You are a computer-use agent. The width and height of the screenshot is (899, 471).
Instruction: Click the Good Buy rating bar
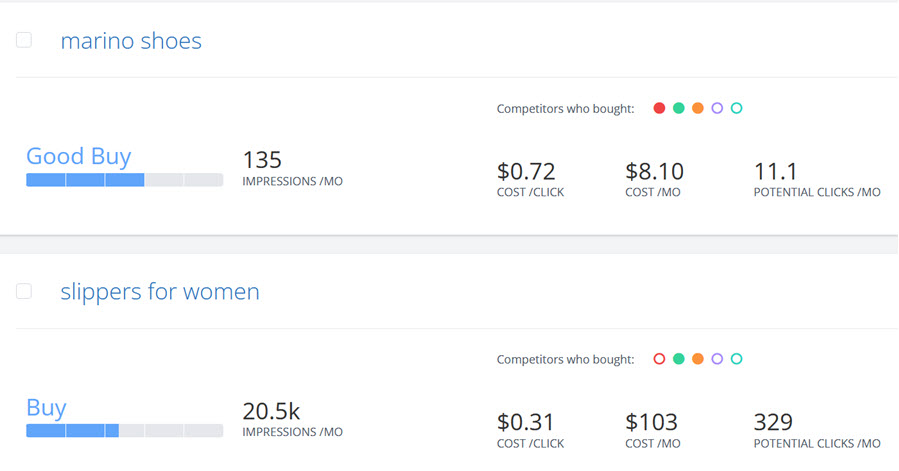point(124,180)
